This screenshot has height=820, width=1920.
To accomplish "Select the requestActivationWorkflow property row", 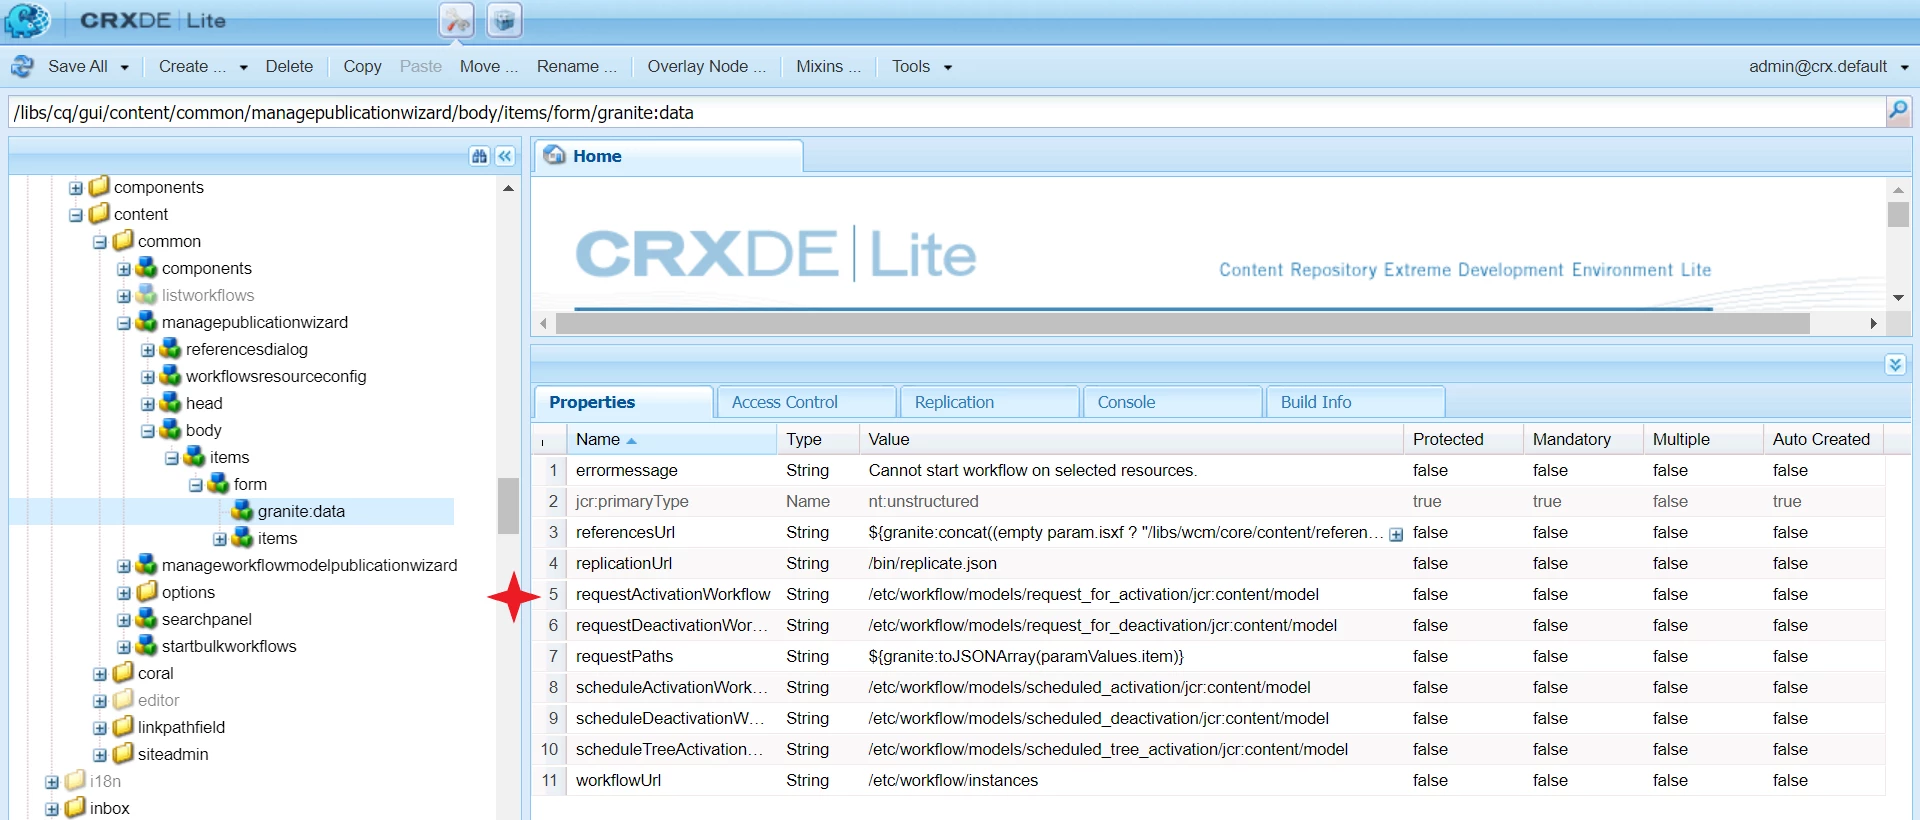I will click(1208, 594).
